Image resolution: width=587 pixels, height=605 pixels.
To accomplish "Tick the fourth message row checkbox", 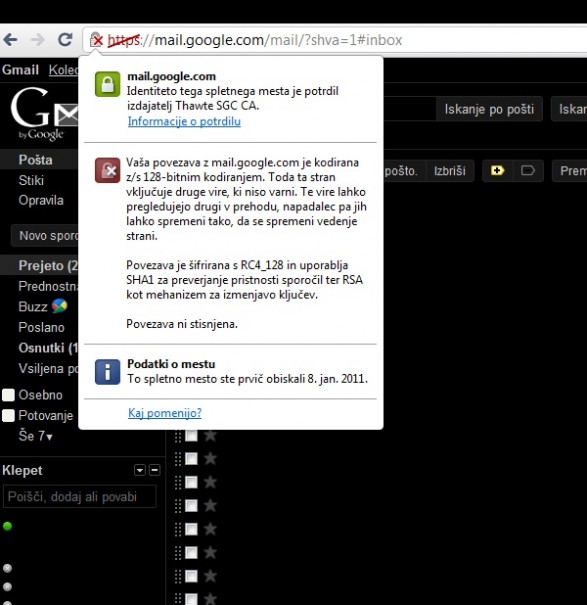I will (191, 505).
